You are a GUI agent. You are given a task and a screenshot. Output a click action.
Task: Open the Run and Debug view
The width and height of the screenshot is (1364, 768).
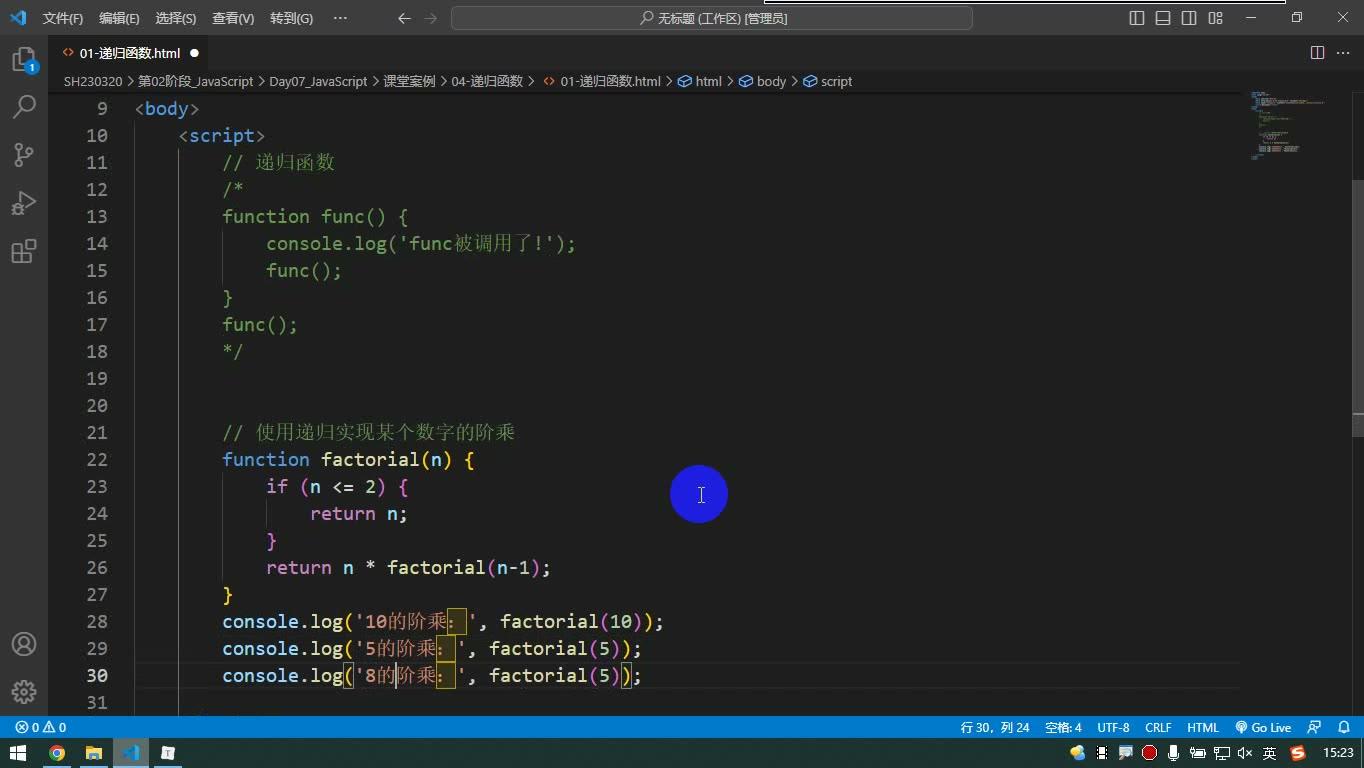[x=24, y=203]
